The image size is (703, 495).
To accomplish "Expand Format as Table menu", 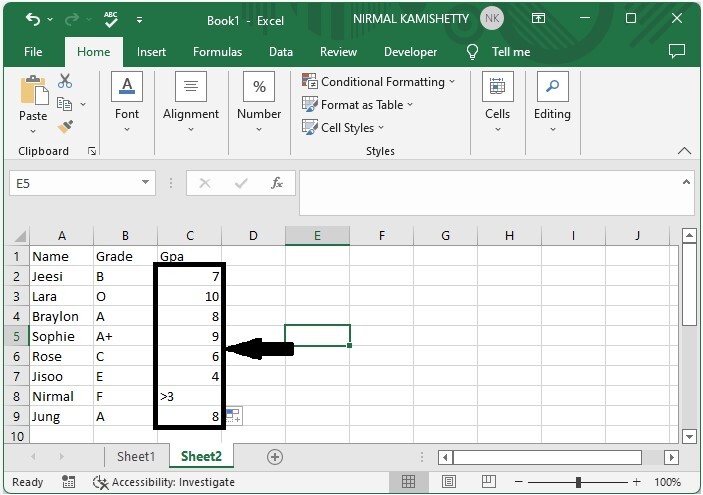I will (x=357, y=104).
